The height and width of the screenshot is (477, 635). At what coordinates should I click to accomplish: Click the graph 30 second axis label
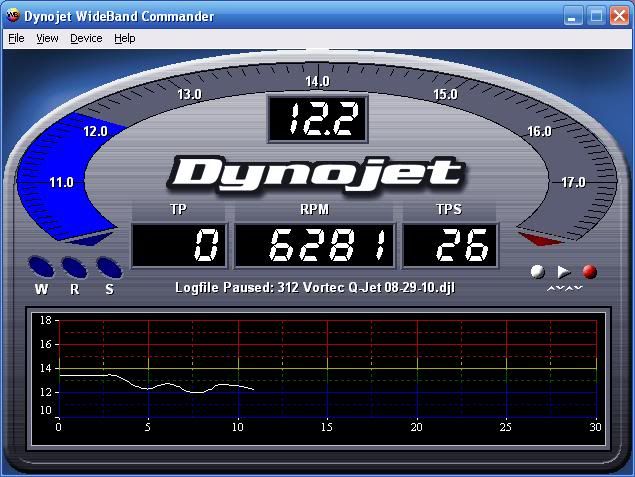595,427
